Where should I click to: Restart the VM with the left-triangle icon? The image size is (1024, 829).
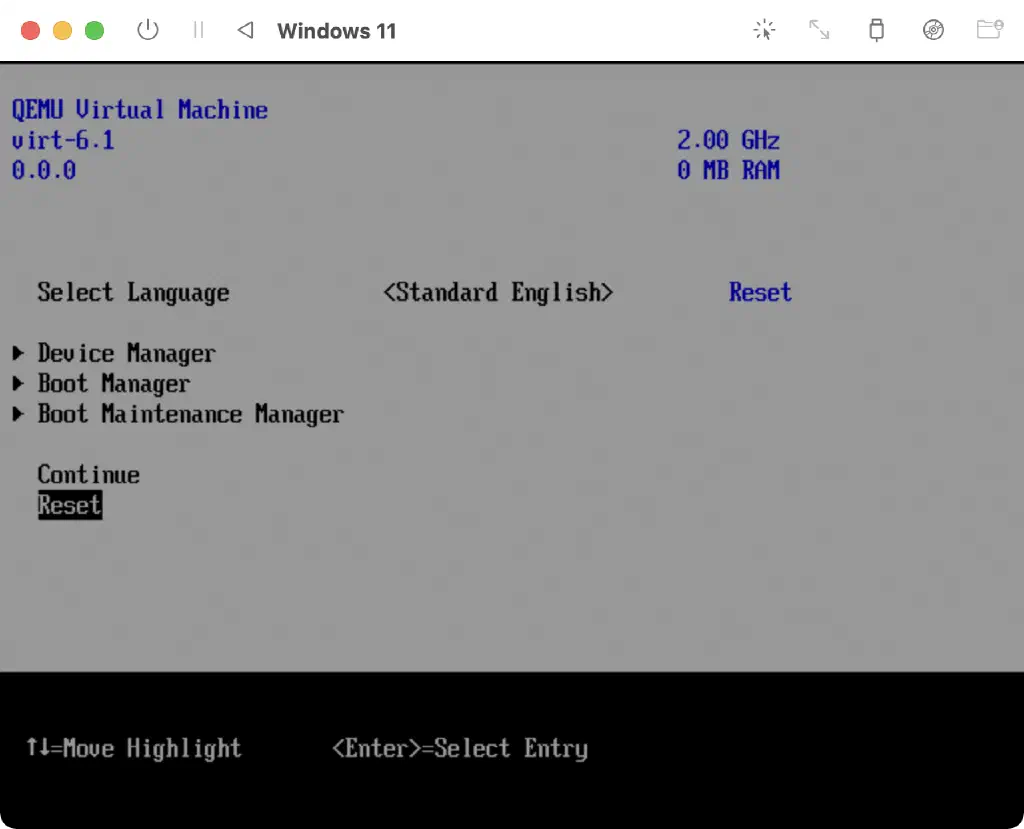coord(245,30)
